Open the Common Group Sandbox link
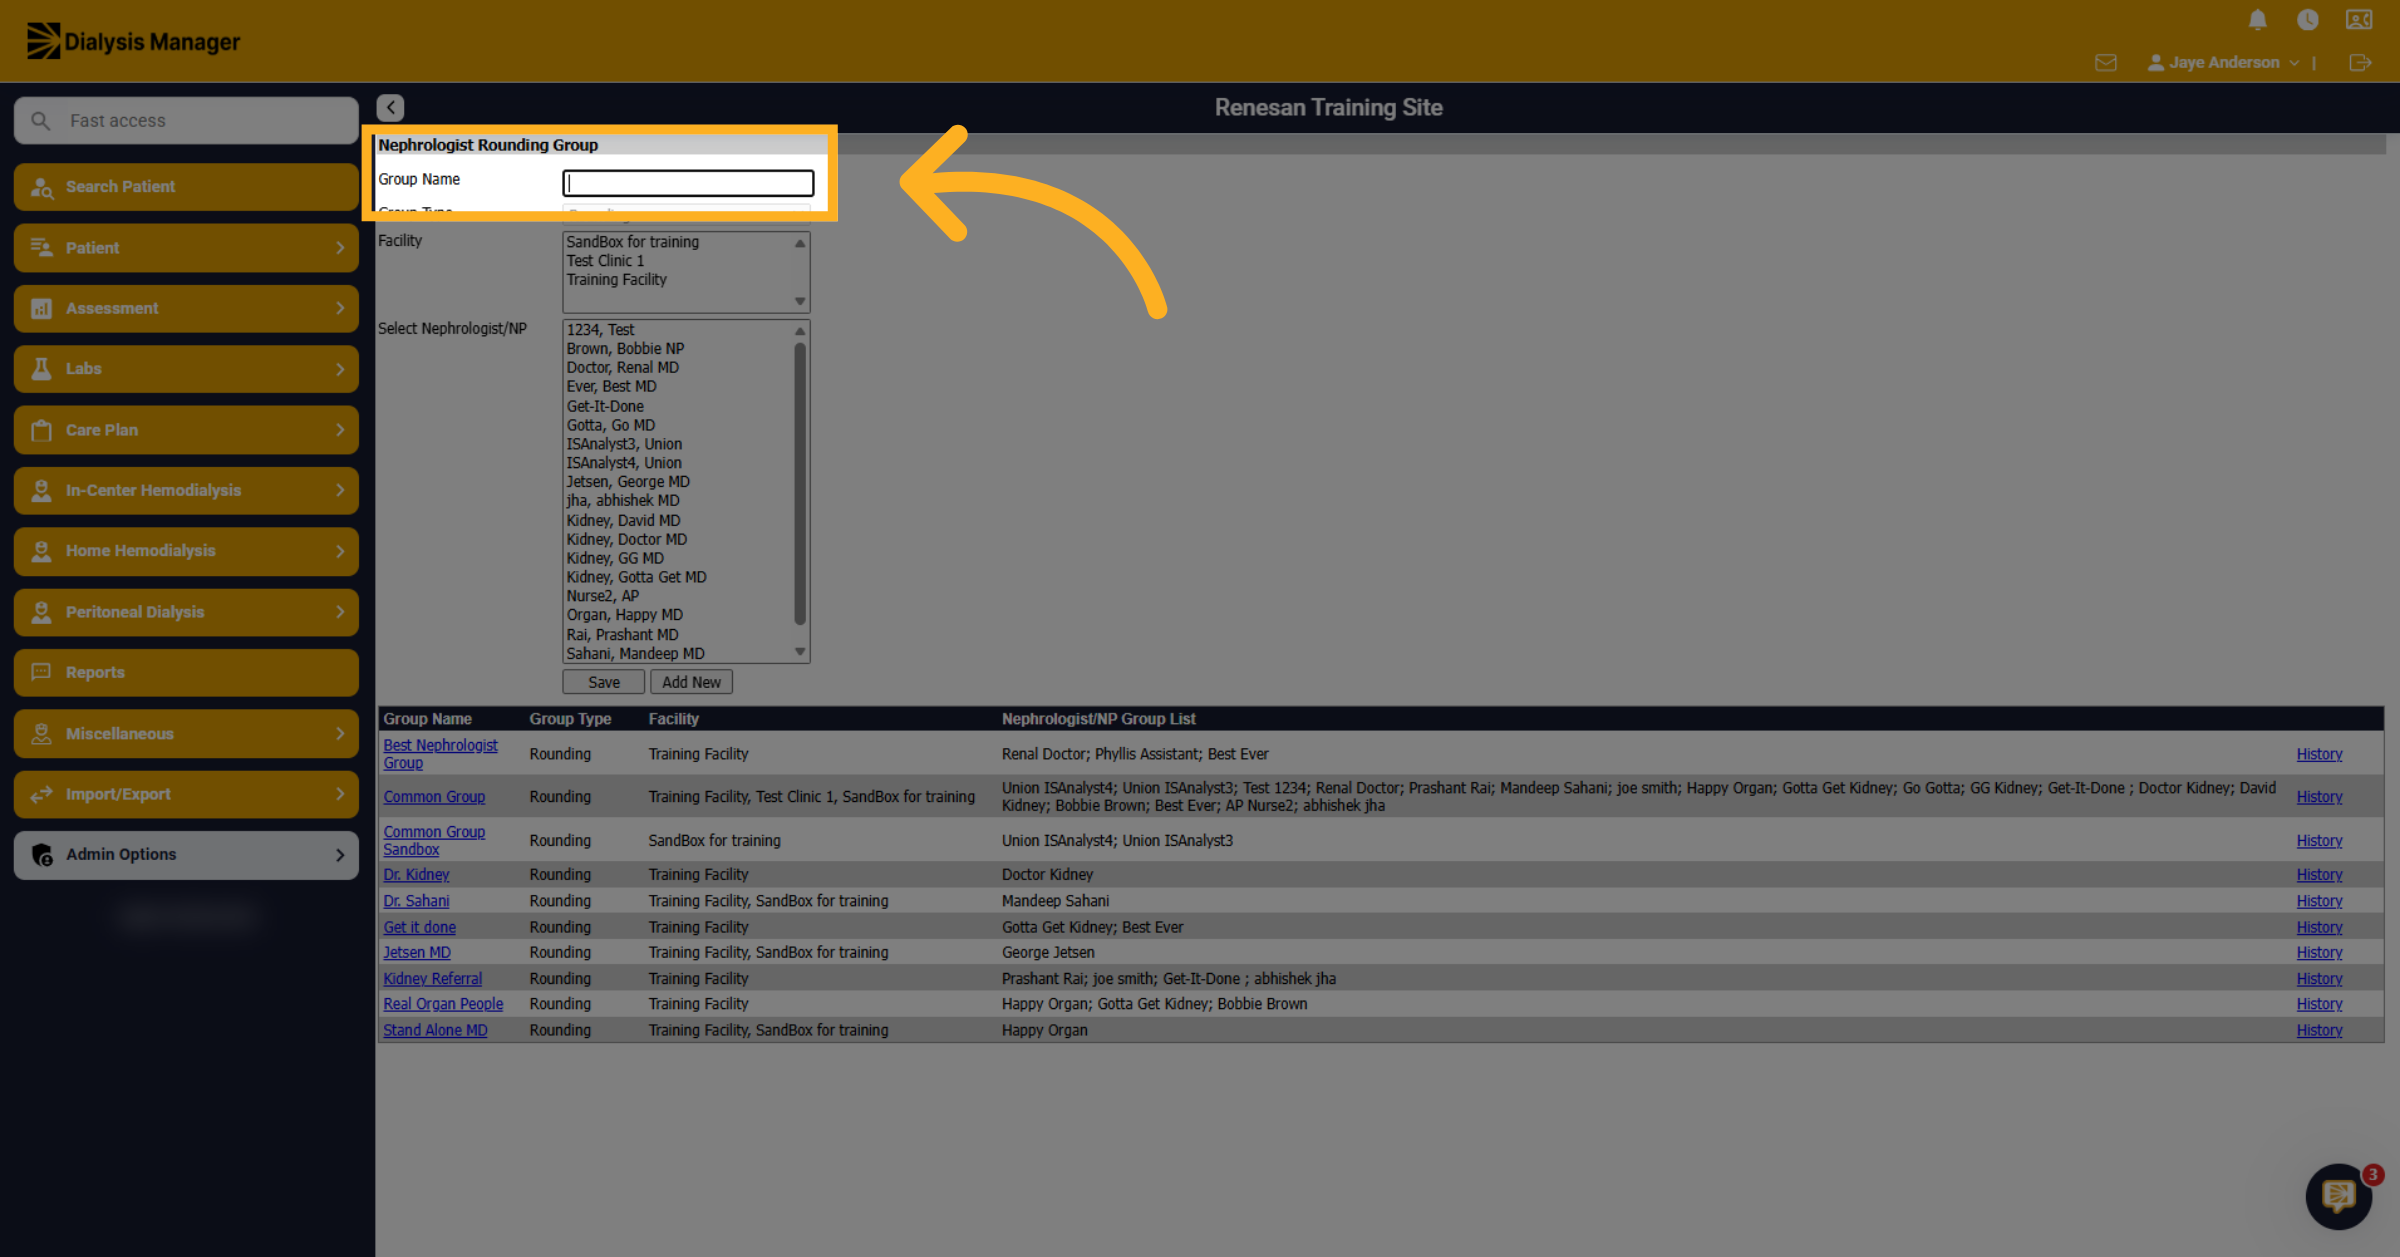This screenshot has width=2400, height=1257. 434,840
